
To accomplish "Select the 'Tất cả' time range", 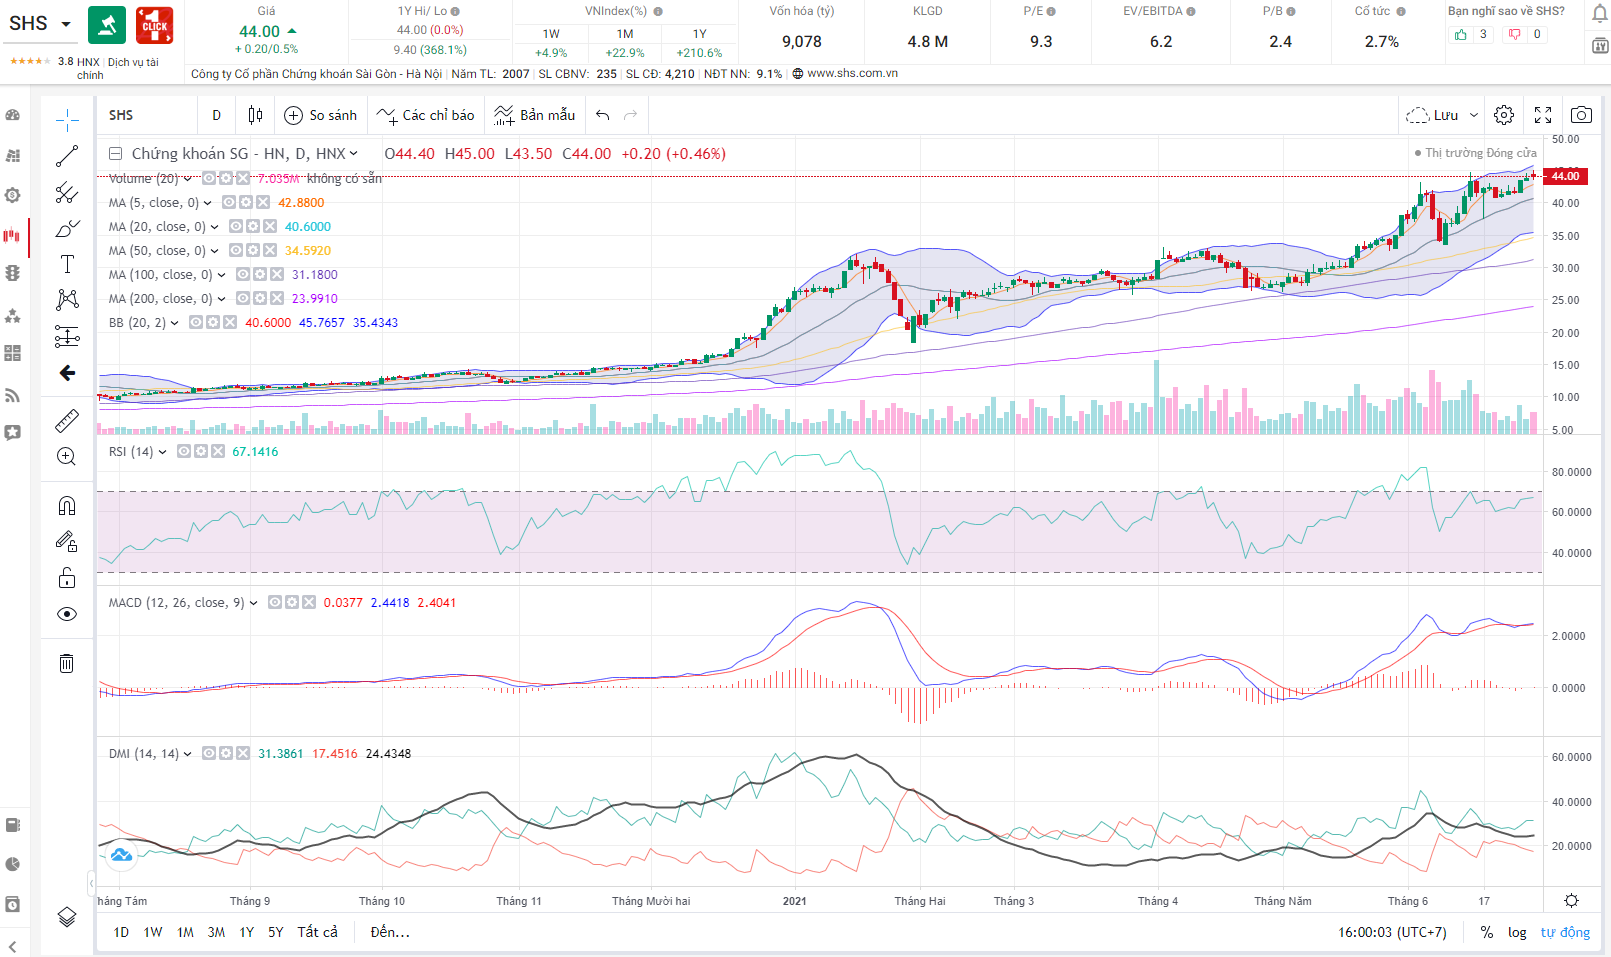I will [x=317, y=932].
